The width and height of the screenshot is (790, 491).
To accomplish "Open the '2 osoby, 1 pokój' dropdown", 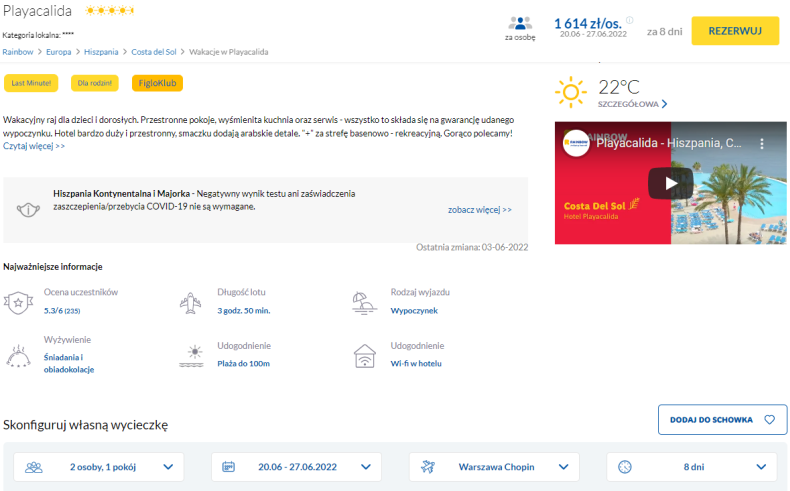I will click(x=99, y=467).
